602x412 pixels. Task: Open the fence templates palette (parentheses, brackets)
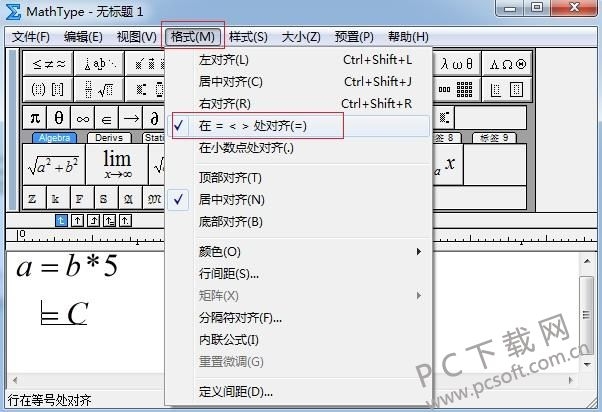(x=48, y=89)
